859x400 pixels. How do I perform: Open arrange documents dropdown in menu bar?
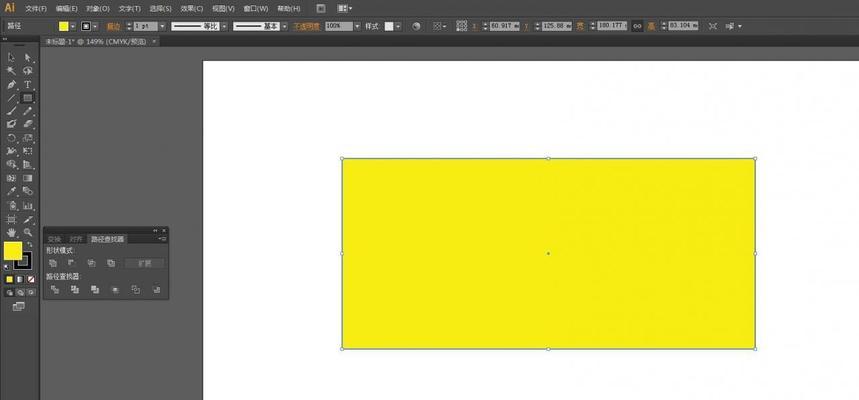point(345,8)
